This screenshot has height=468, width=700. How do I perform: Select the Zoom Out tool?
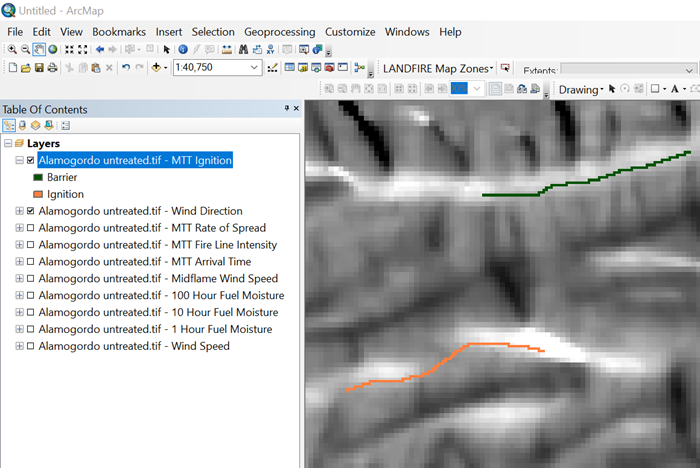pyautogui.click(x=25, y=50)
